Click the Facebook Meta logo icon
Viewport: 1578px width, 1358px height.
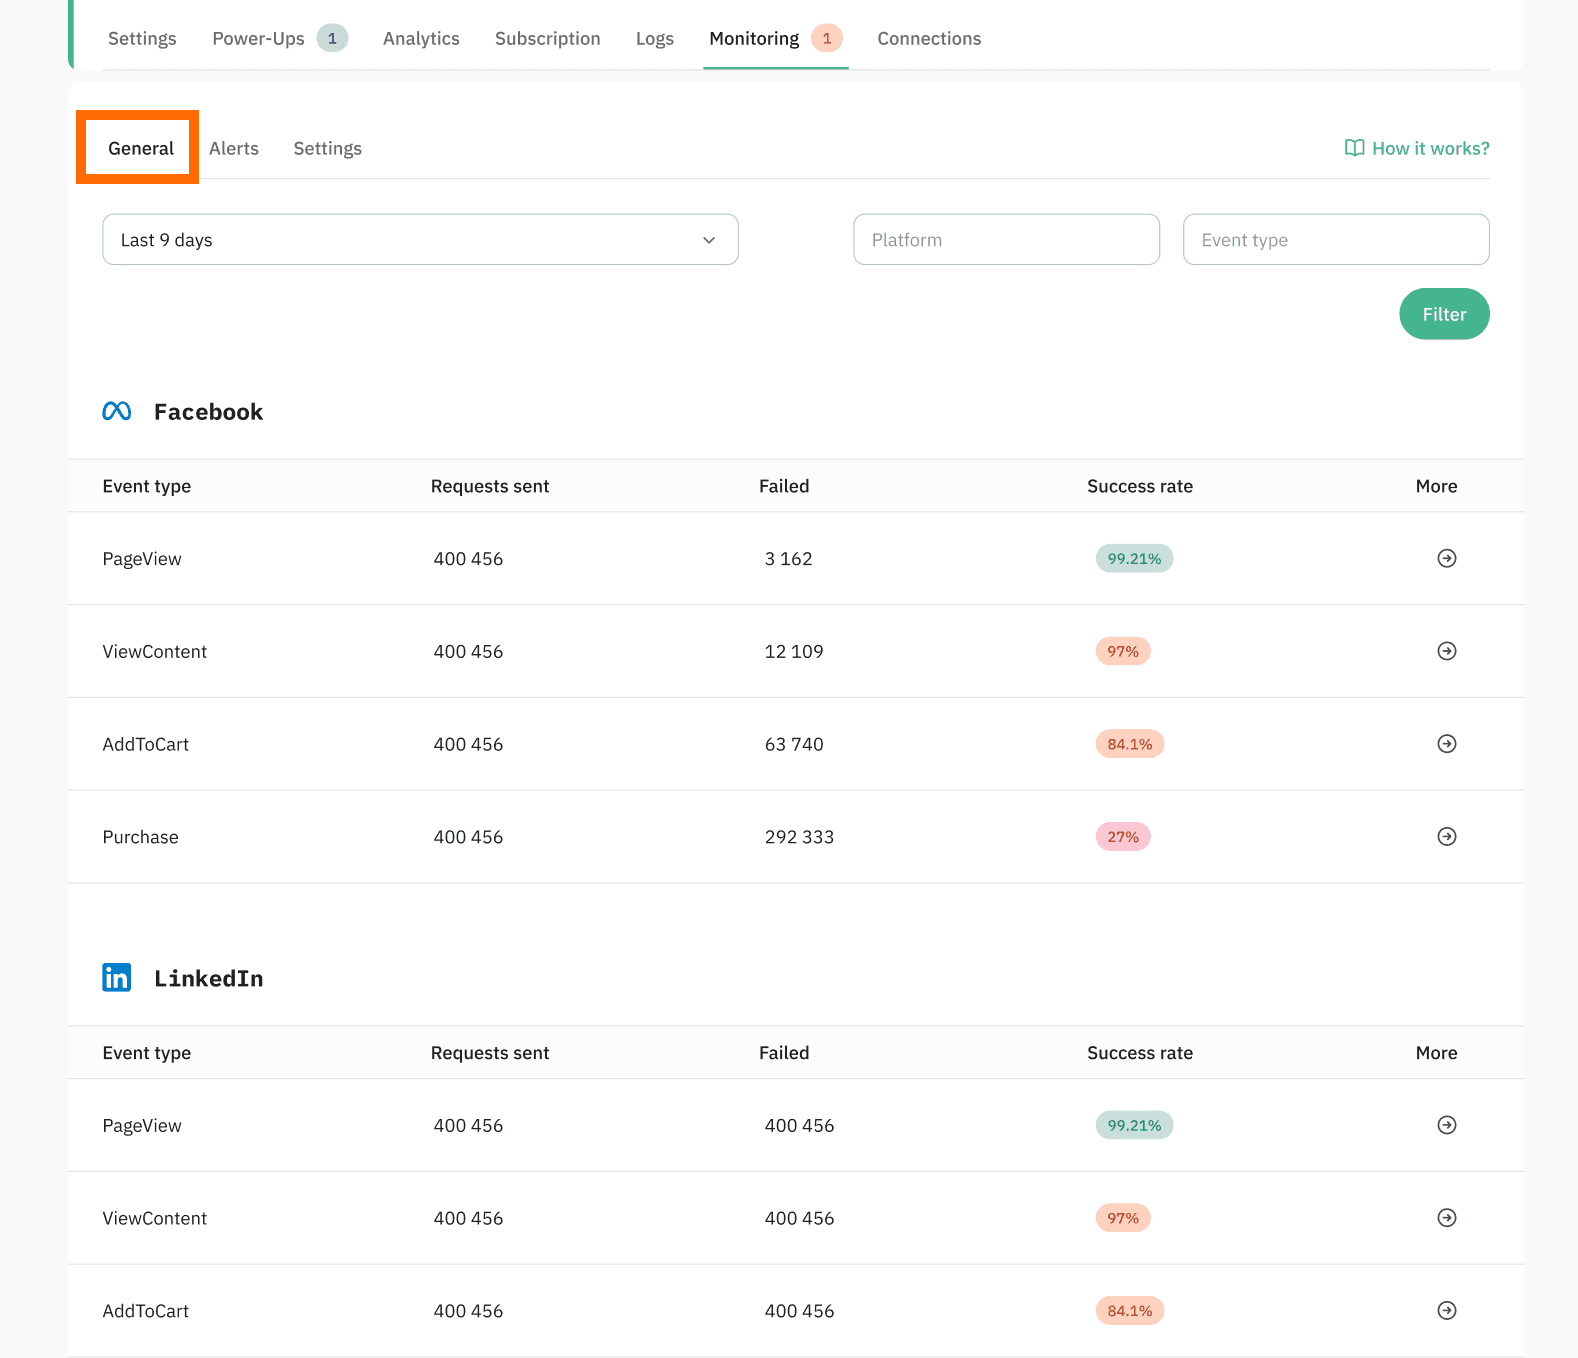tap(117, 411)
